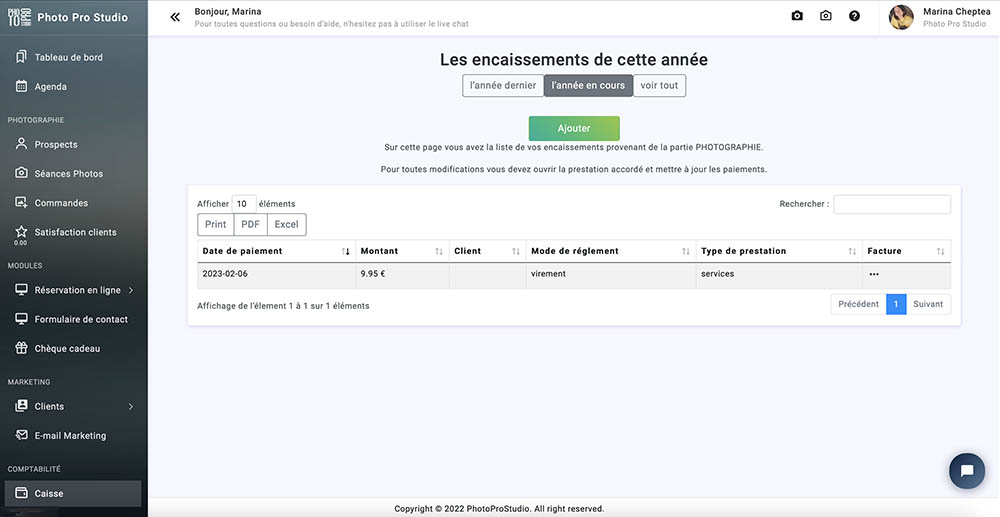Click the filled camera icon in header
This screenshot has height=517, width=1000.
coord(797,16)
